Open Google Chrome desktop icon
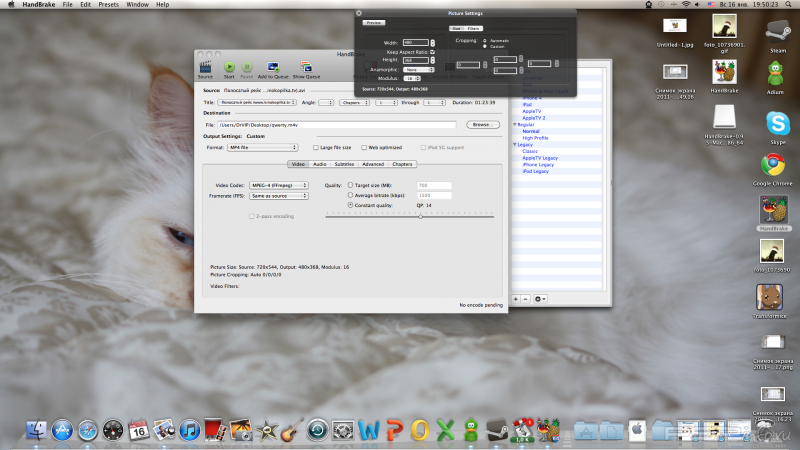Viewport: 800px width, 450px height. (771, 165)
